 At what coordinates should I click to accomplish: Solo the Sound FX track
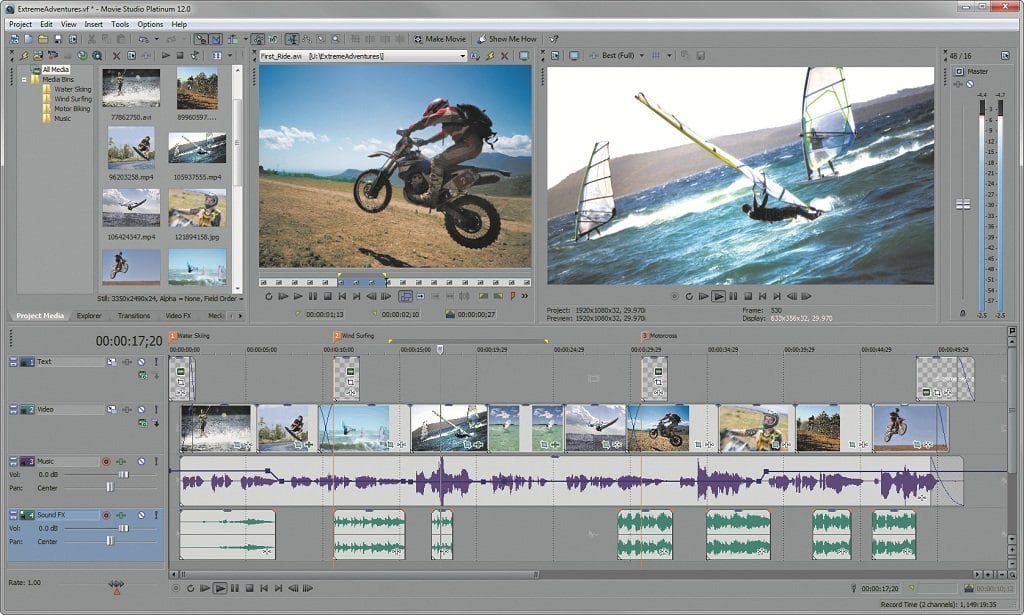156,515
